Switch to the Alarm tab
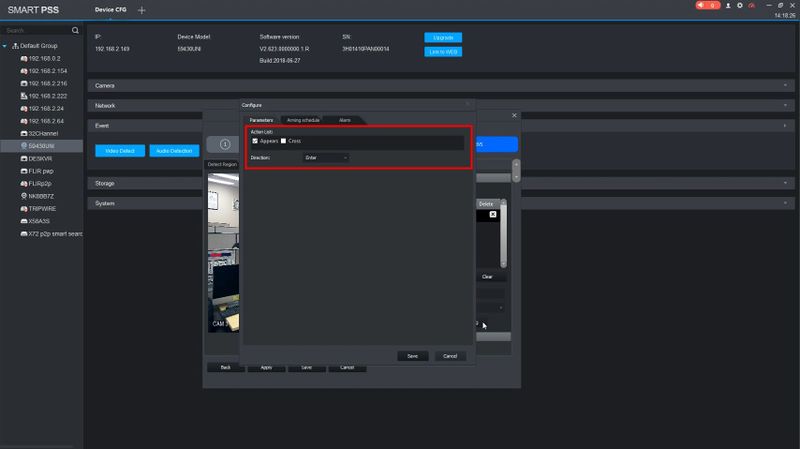This screenshot has height=449, width=800. pos(345,120)
